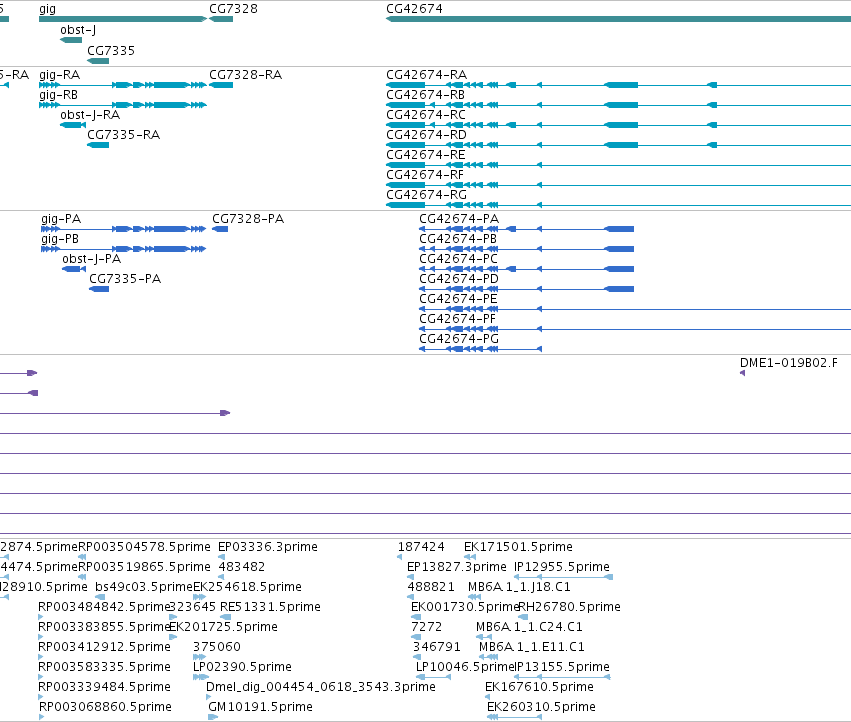
Task: Click the RP003412912.5prime label
Action: coord(104,647)
